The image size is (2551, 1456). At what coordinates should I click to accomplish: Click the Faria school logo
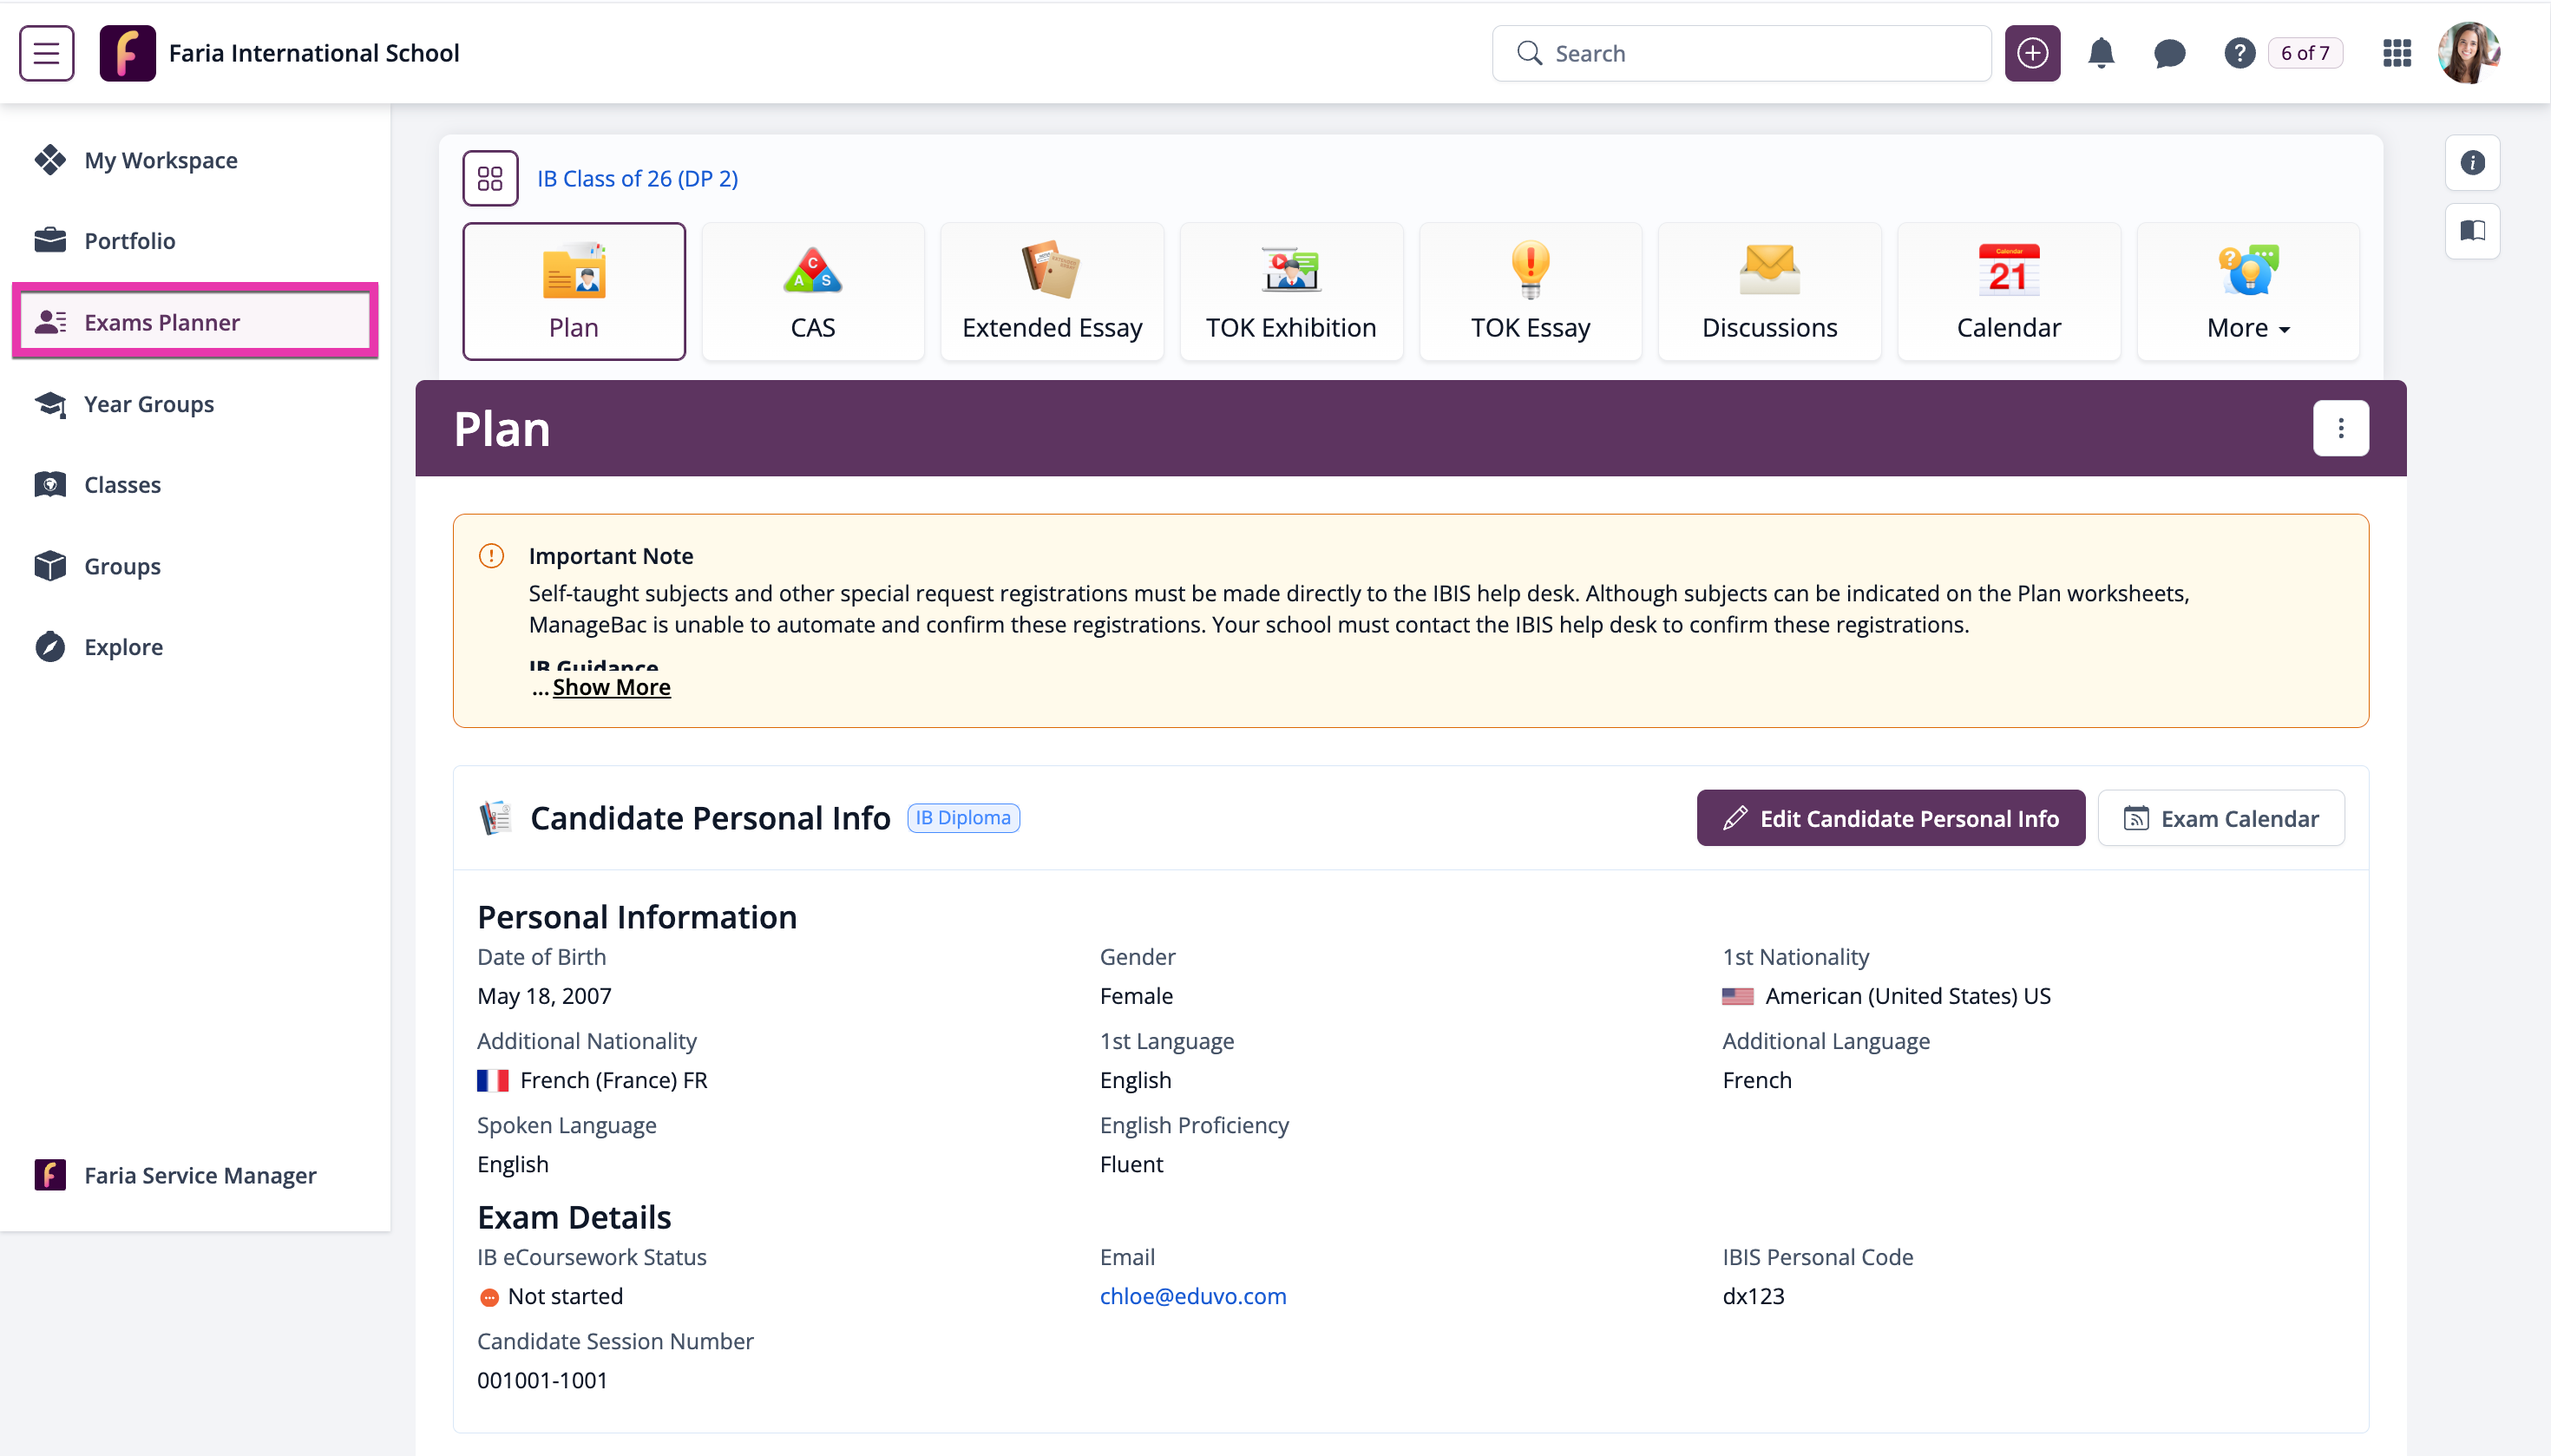tap(127, 53)
